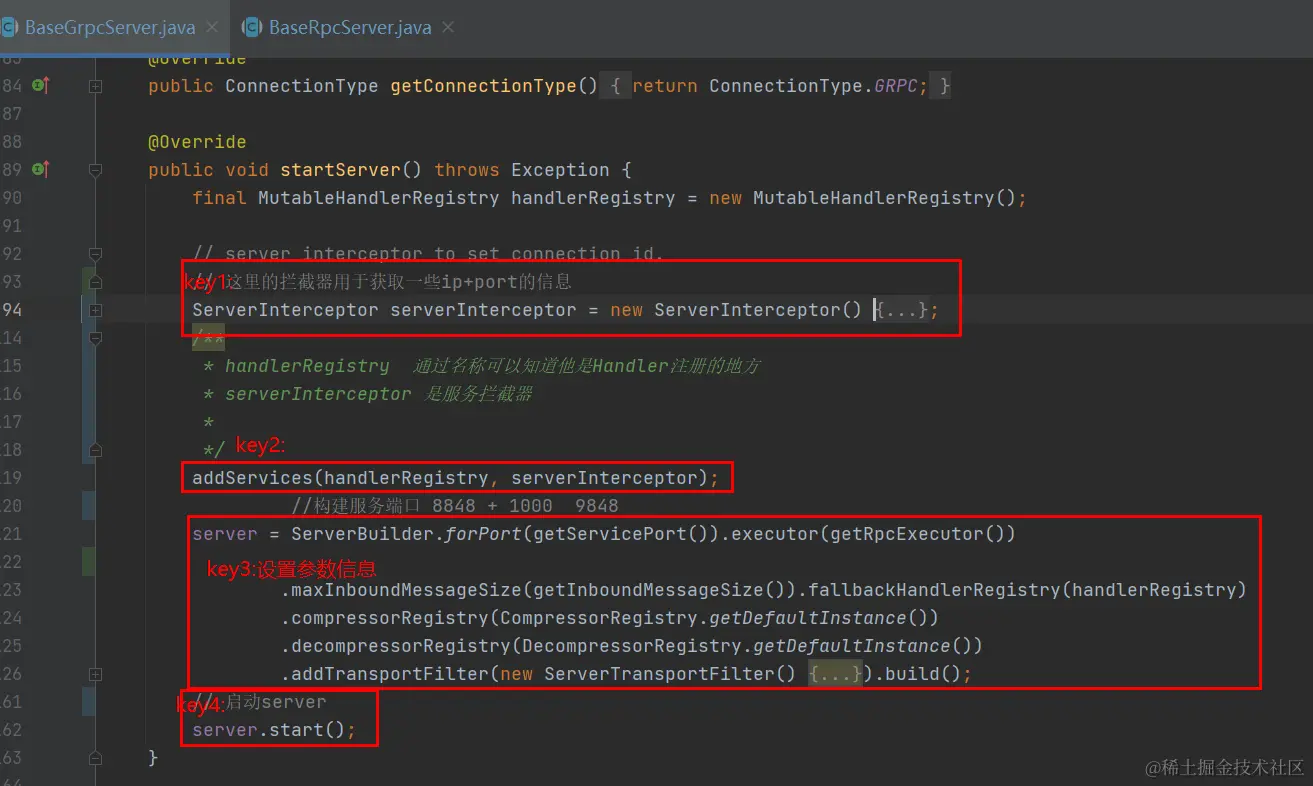Click the implements gutter icon beside getConnectionType
1313x786 pixels.
tap(40, 86)
